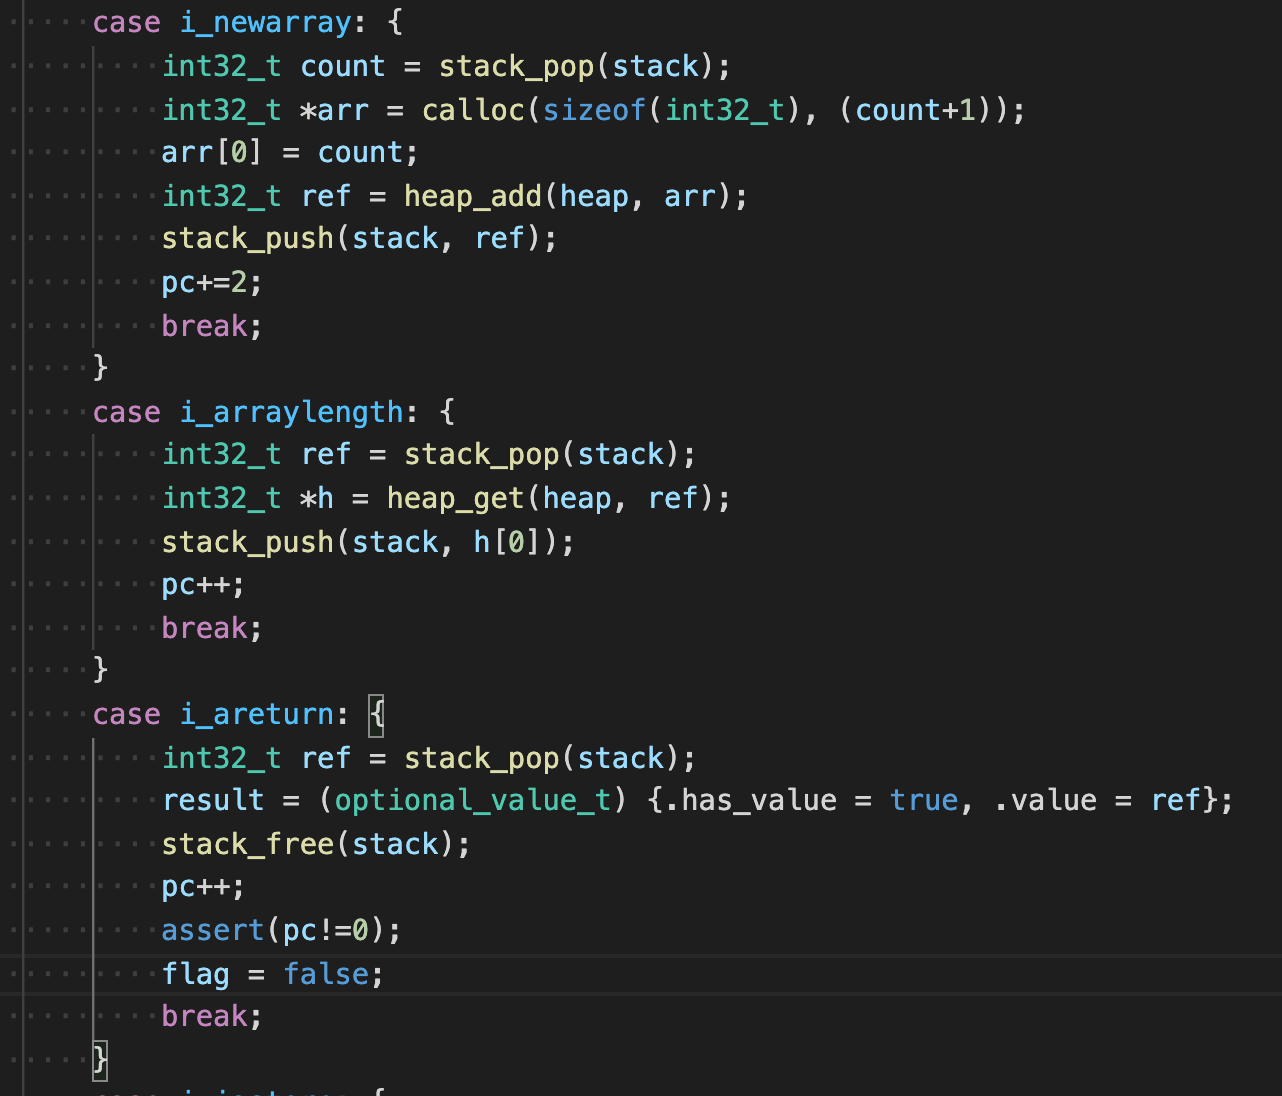Click the heap_get function name
1282x1096 pixels.
point(456,498)
